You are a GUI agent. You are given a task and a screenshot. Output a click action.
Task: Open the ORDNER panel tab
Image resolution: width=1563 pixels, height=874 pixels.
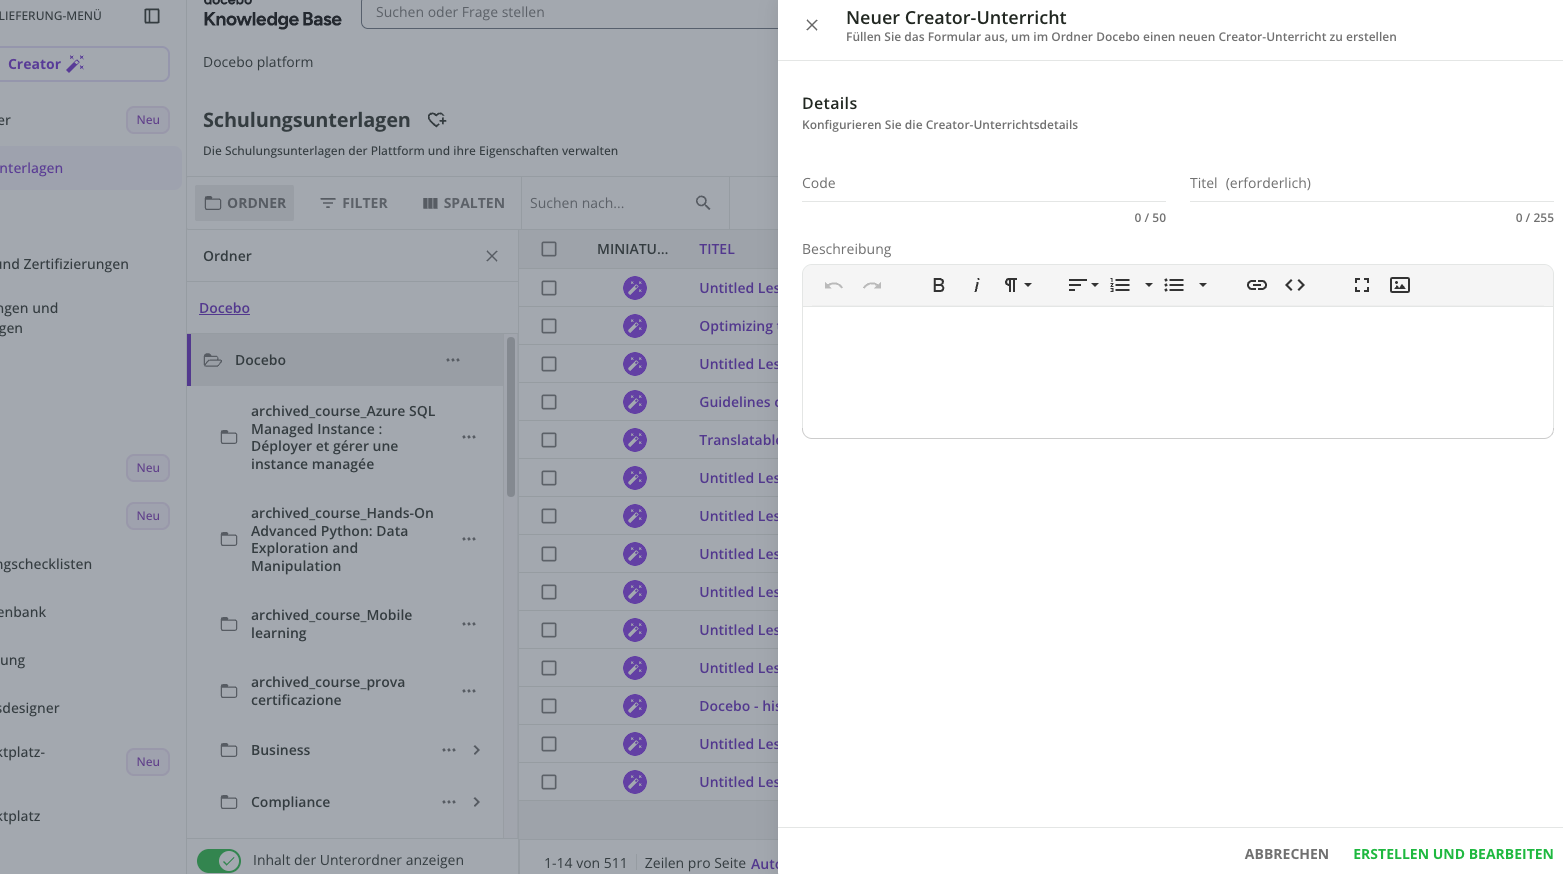tap(245, 203)
